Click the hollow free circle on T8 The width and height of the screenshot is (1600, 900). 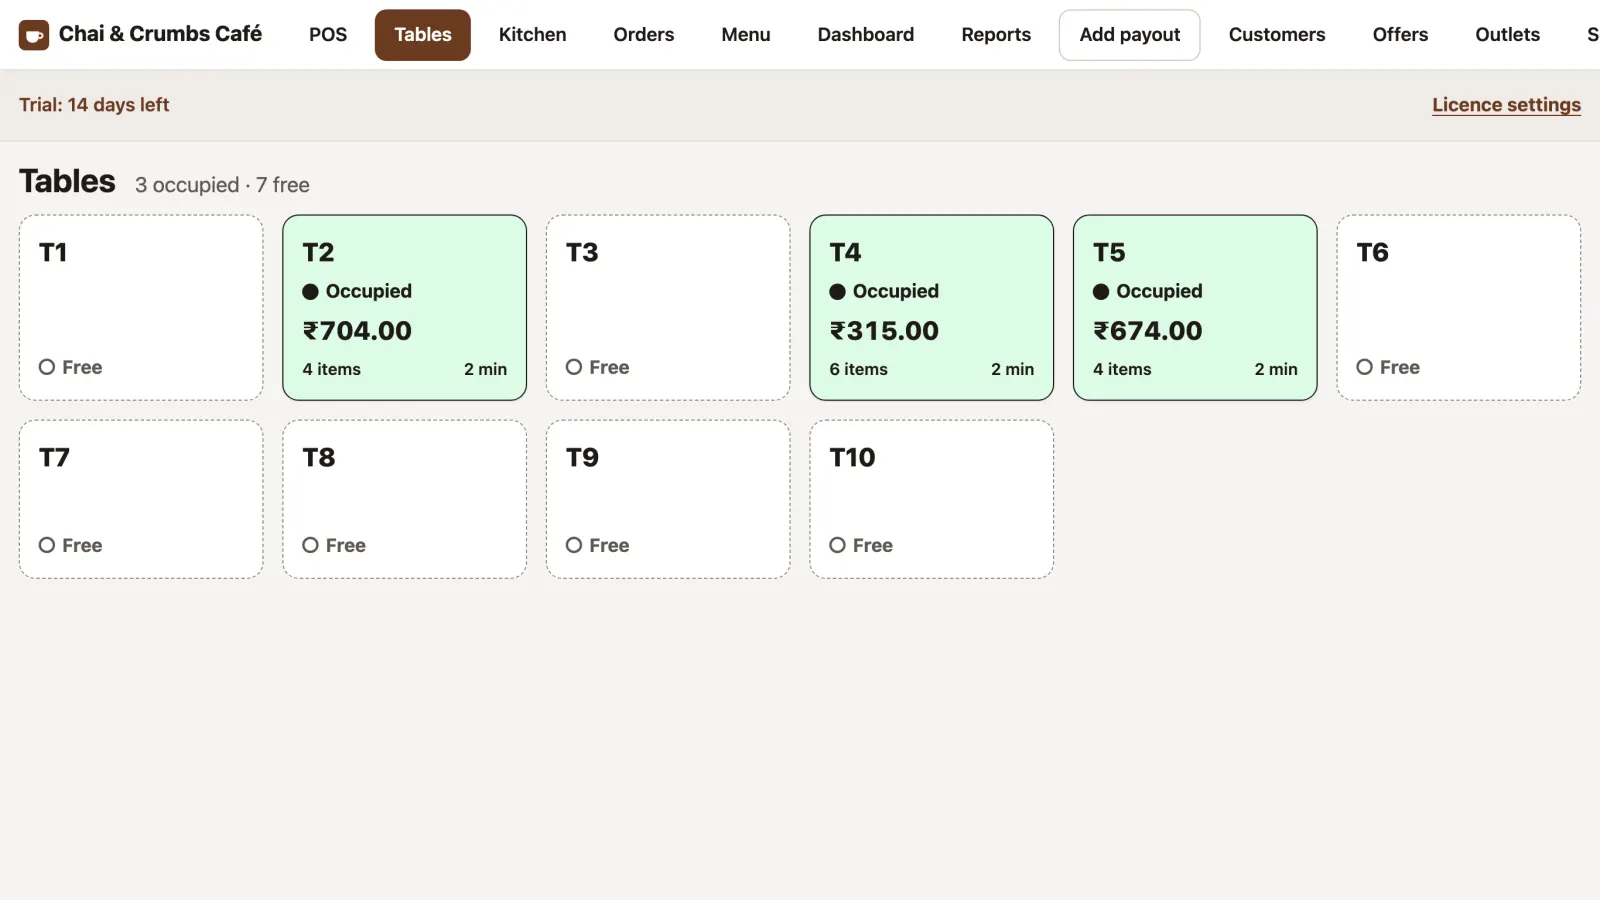tap(310, 545)
